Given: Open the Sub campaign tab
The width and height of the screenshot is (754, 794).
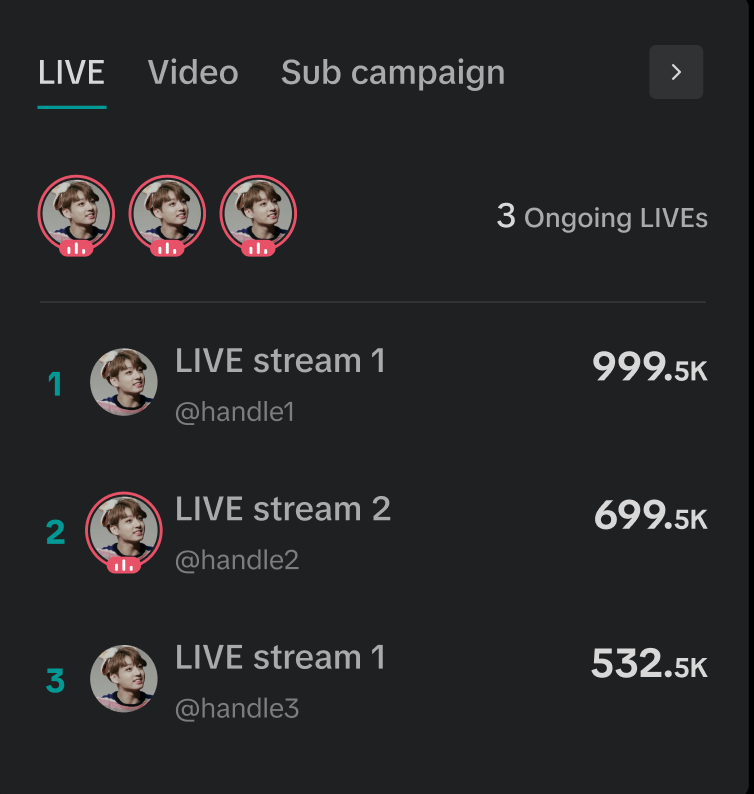Looking at the screenshot, I should click(x=393, y=73).
